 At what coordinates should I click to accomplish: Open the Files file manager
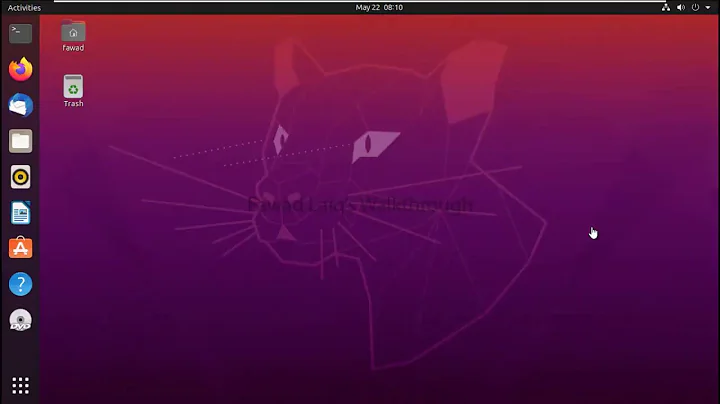[x=20, y=141]
